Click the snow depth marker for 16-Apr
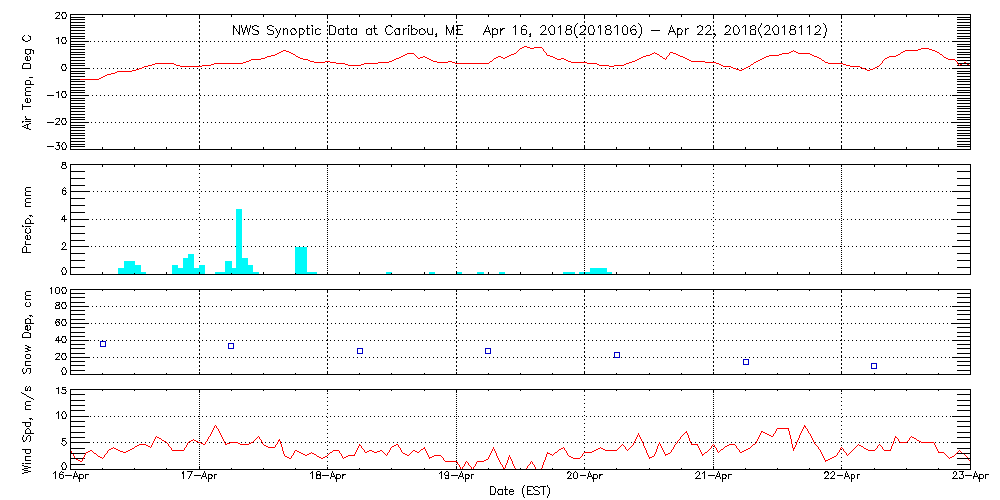Image resolution: width=1000 pixels, height=500 pixels. (x=103, y=344)
